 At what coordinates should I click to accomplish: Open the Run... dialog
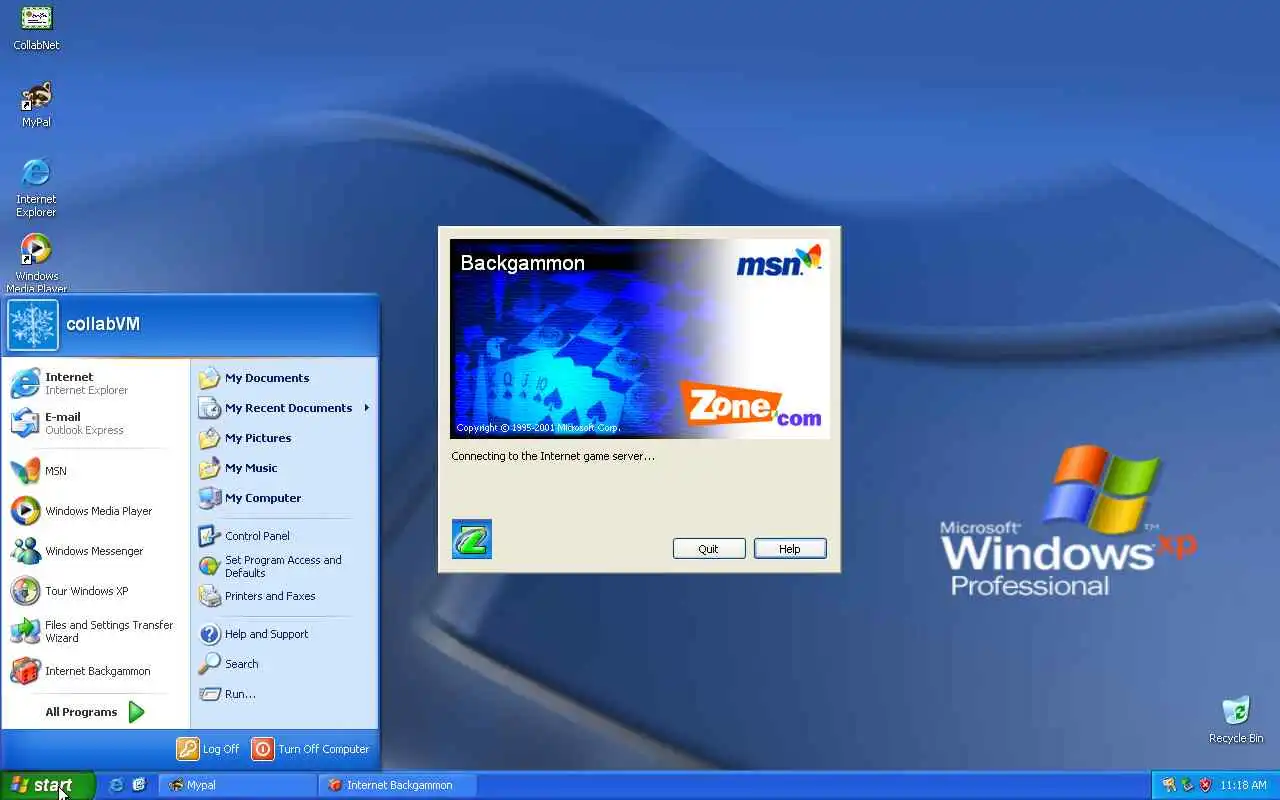point(284,694)
